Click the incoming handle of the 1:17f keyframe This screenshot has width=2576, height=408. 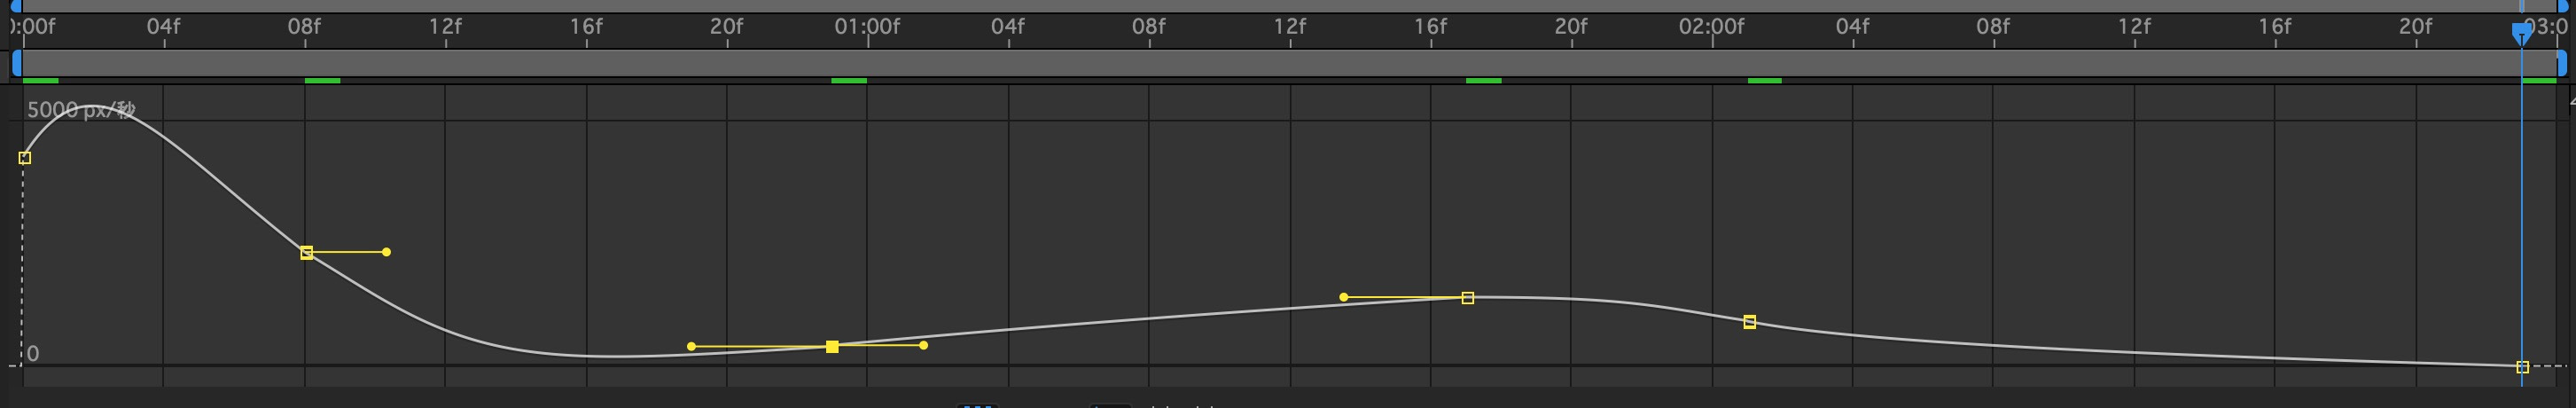click(x=1343, y=297)
